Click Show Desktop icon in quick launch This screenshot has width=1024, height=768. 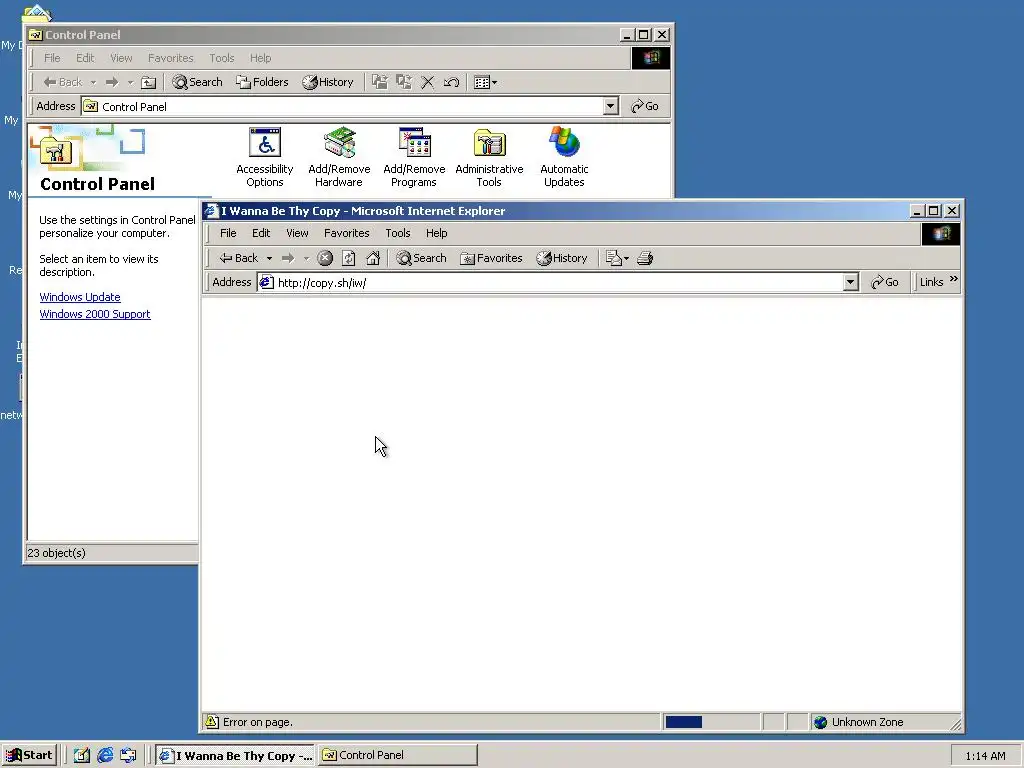81,755
